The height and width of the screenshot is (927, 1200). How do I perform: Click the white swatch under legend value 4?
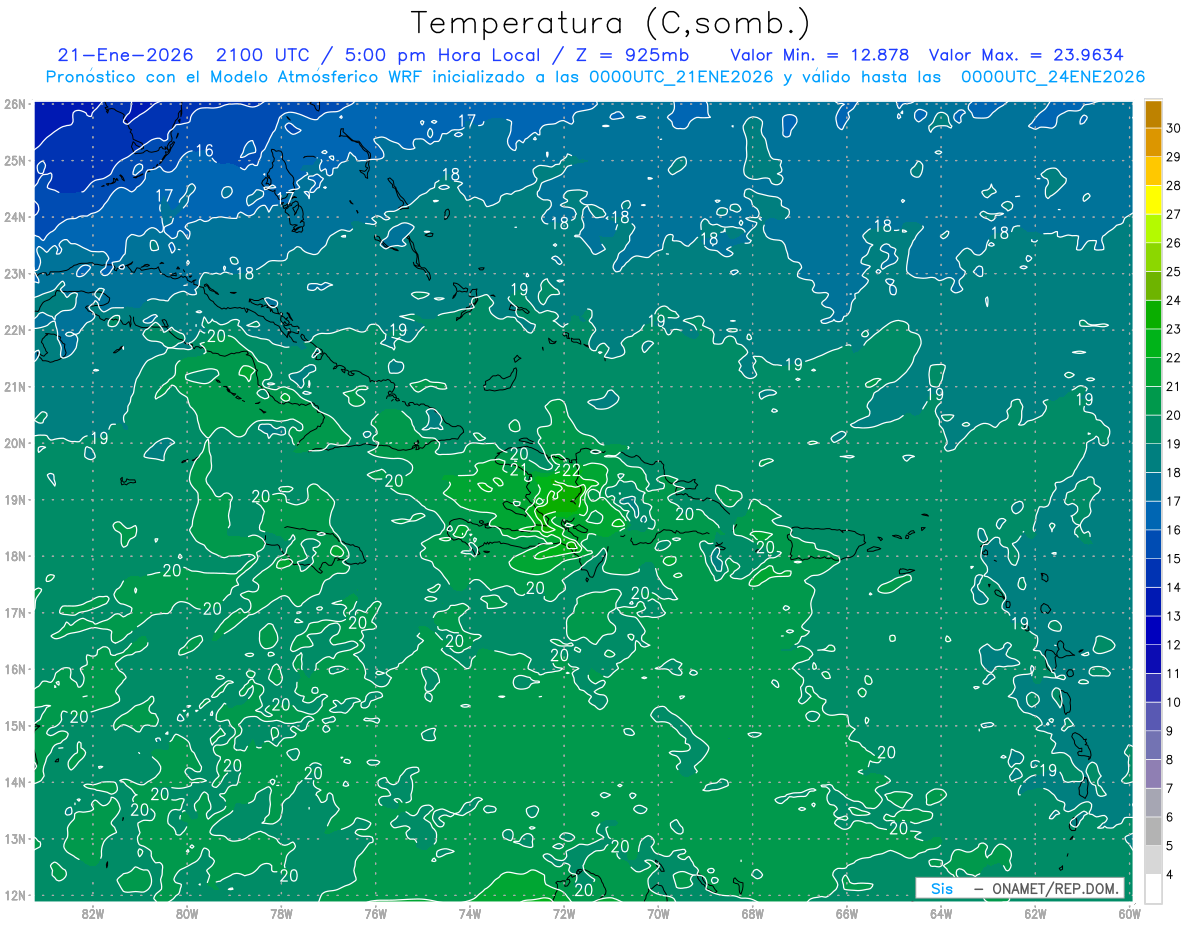pyautogui.click(x=1153, y=888)
